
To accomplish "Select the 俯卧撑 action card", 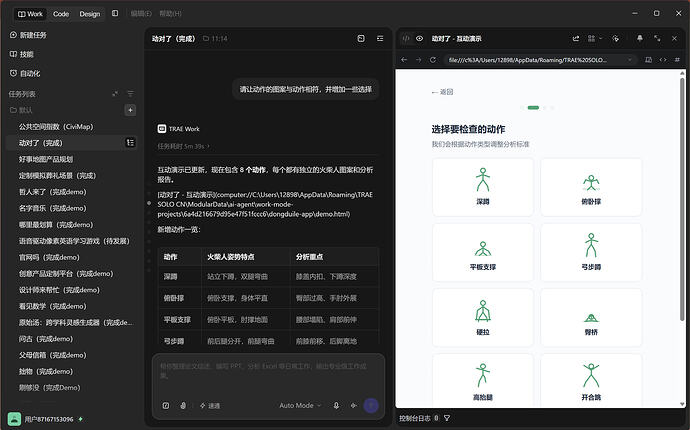I will point(591,187).
